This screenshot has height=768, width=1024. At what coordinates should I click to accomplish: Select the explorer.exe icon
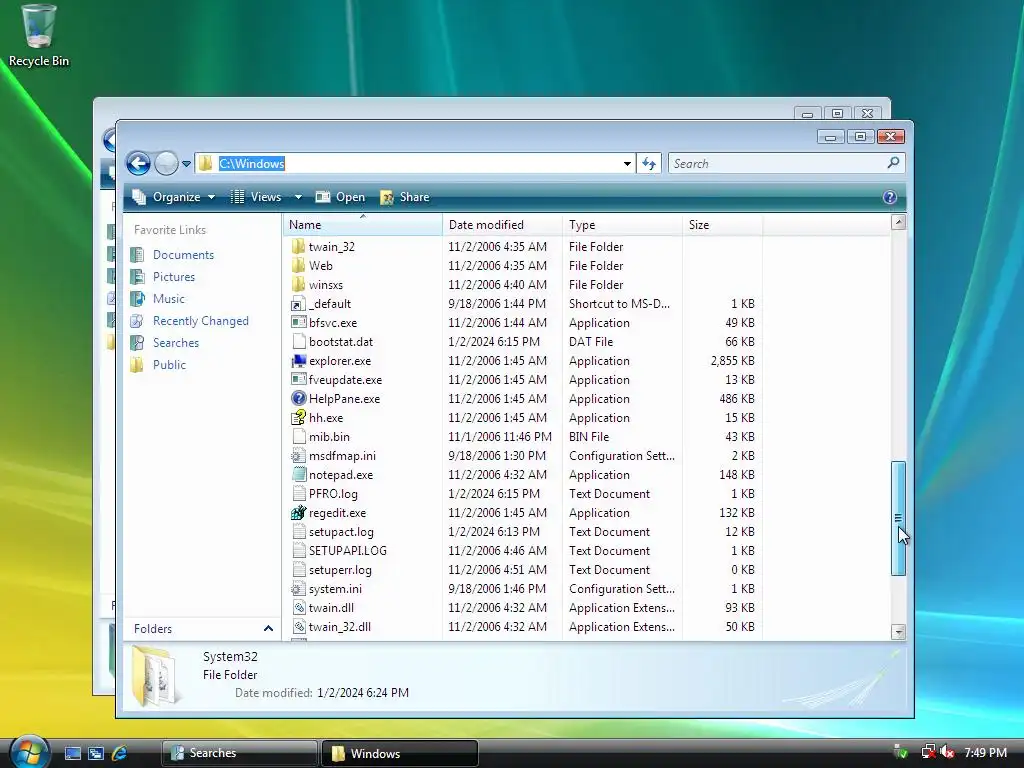298,360
